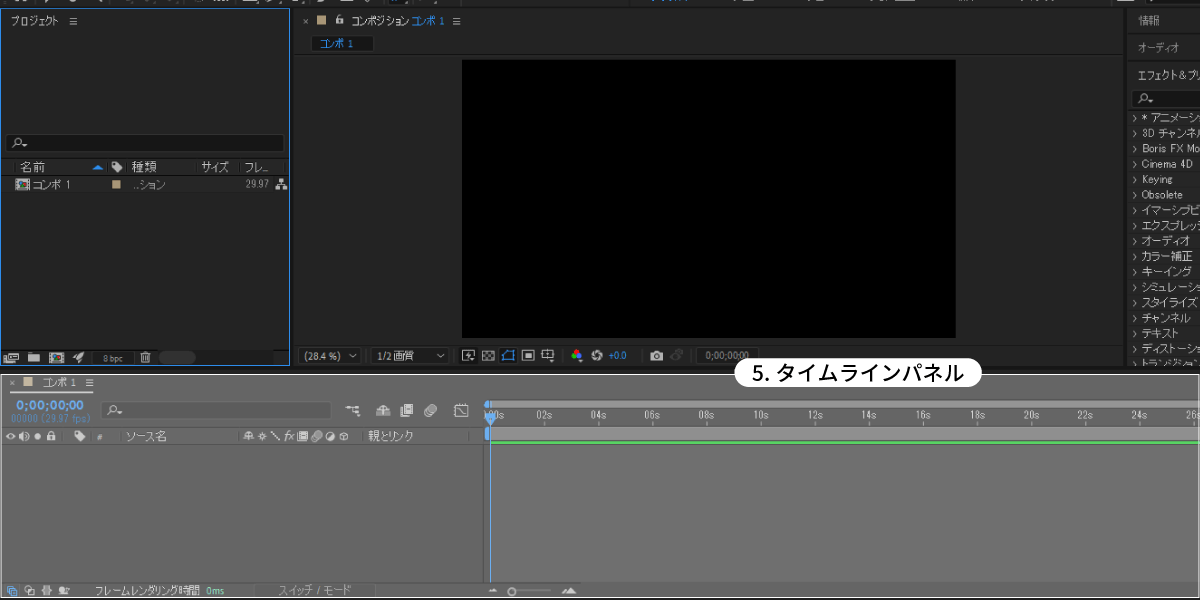Click the Region of Interest icon

click(527, 355)
